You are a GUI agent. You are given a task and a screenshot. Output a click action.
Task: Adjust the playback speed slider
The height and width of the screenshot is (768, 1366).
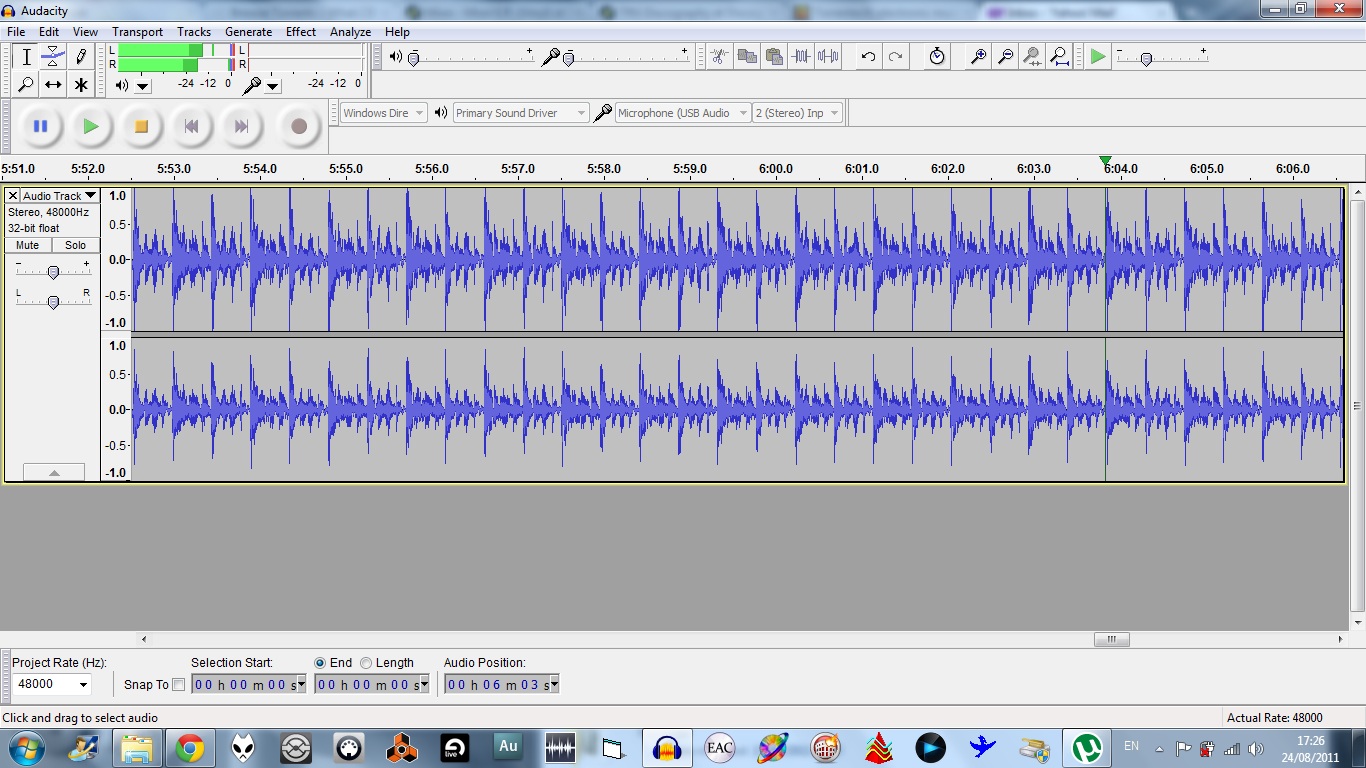(1146, 59)
